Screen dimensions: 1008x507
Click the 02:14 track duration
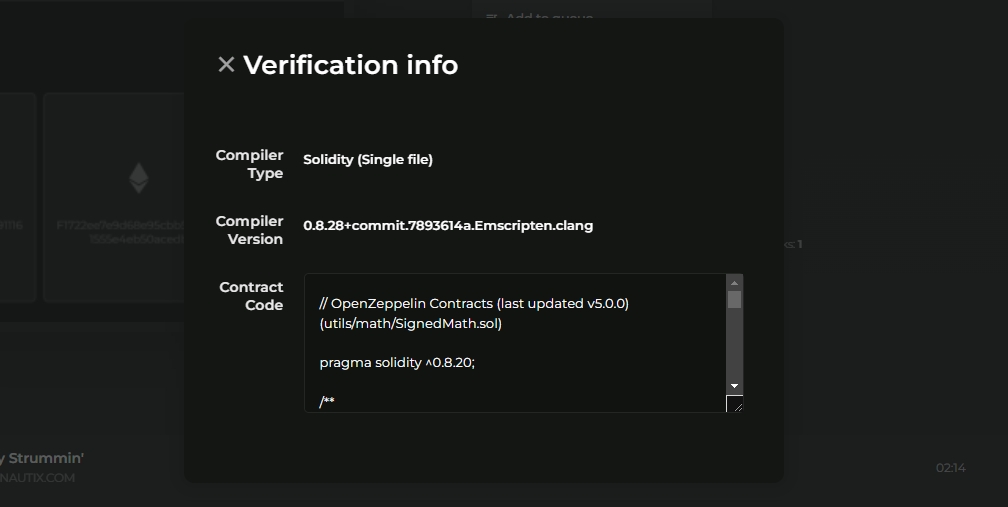[950, 468]
